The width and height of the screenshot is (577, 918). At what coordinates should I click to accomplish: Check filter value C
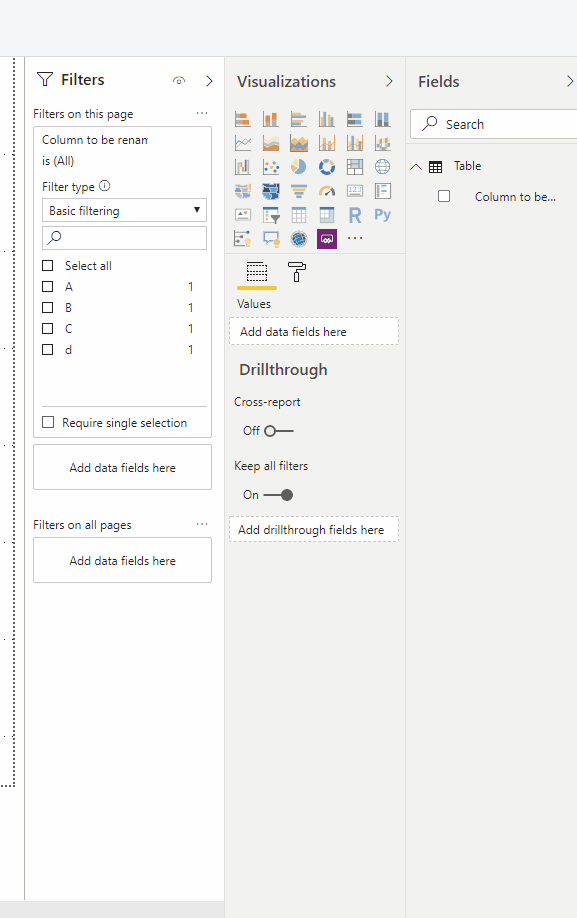[x=48, y=328]
